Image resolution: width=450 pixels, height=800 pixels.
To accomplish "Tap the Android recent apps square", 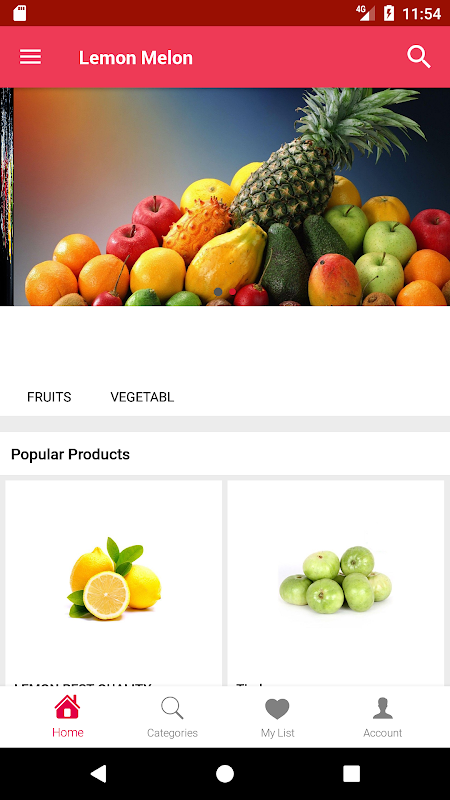I will click(352, 773).
